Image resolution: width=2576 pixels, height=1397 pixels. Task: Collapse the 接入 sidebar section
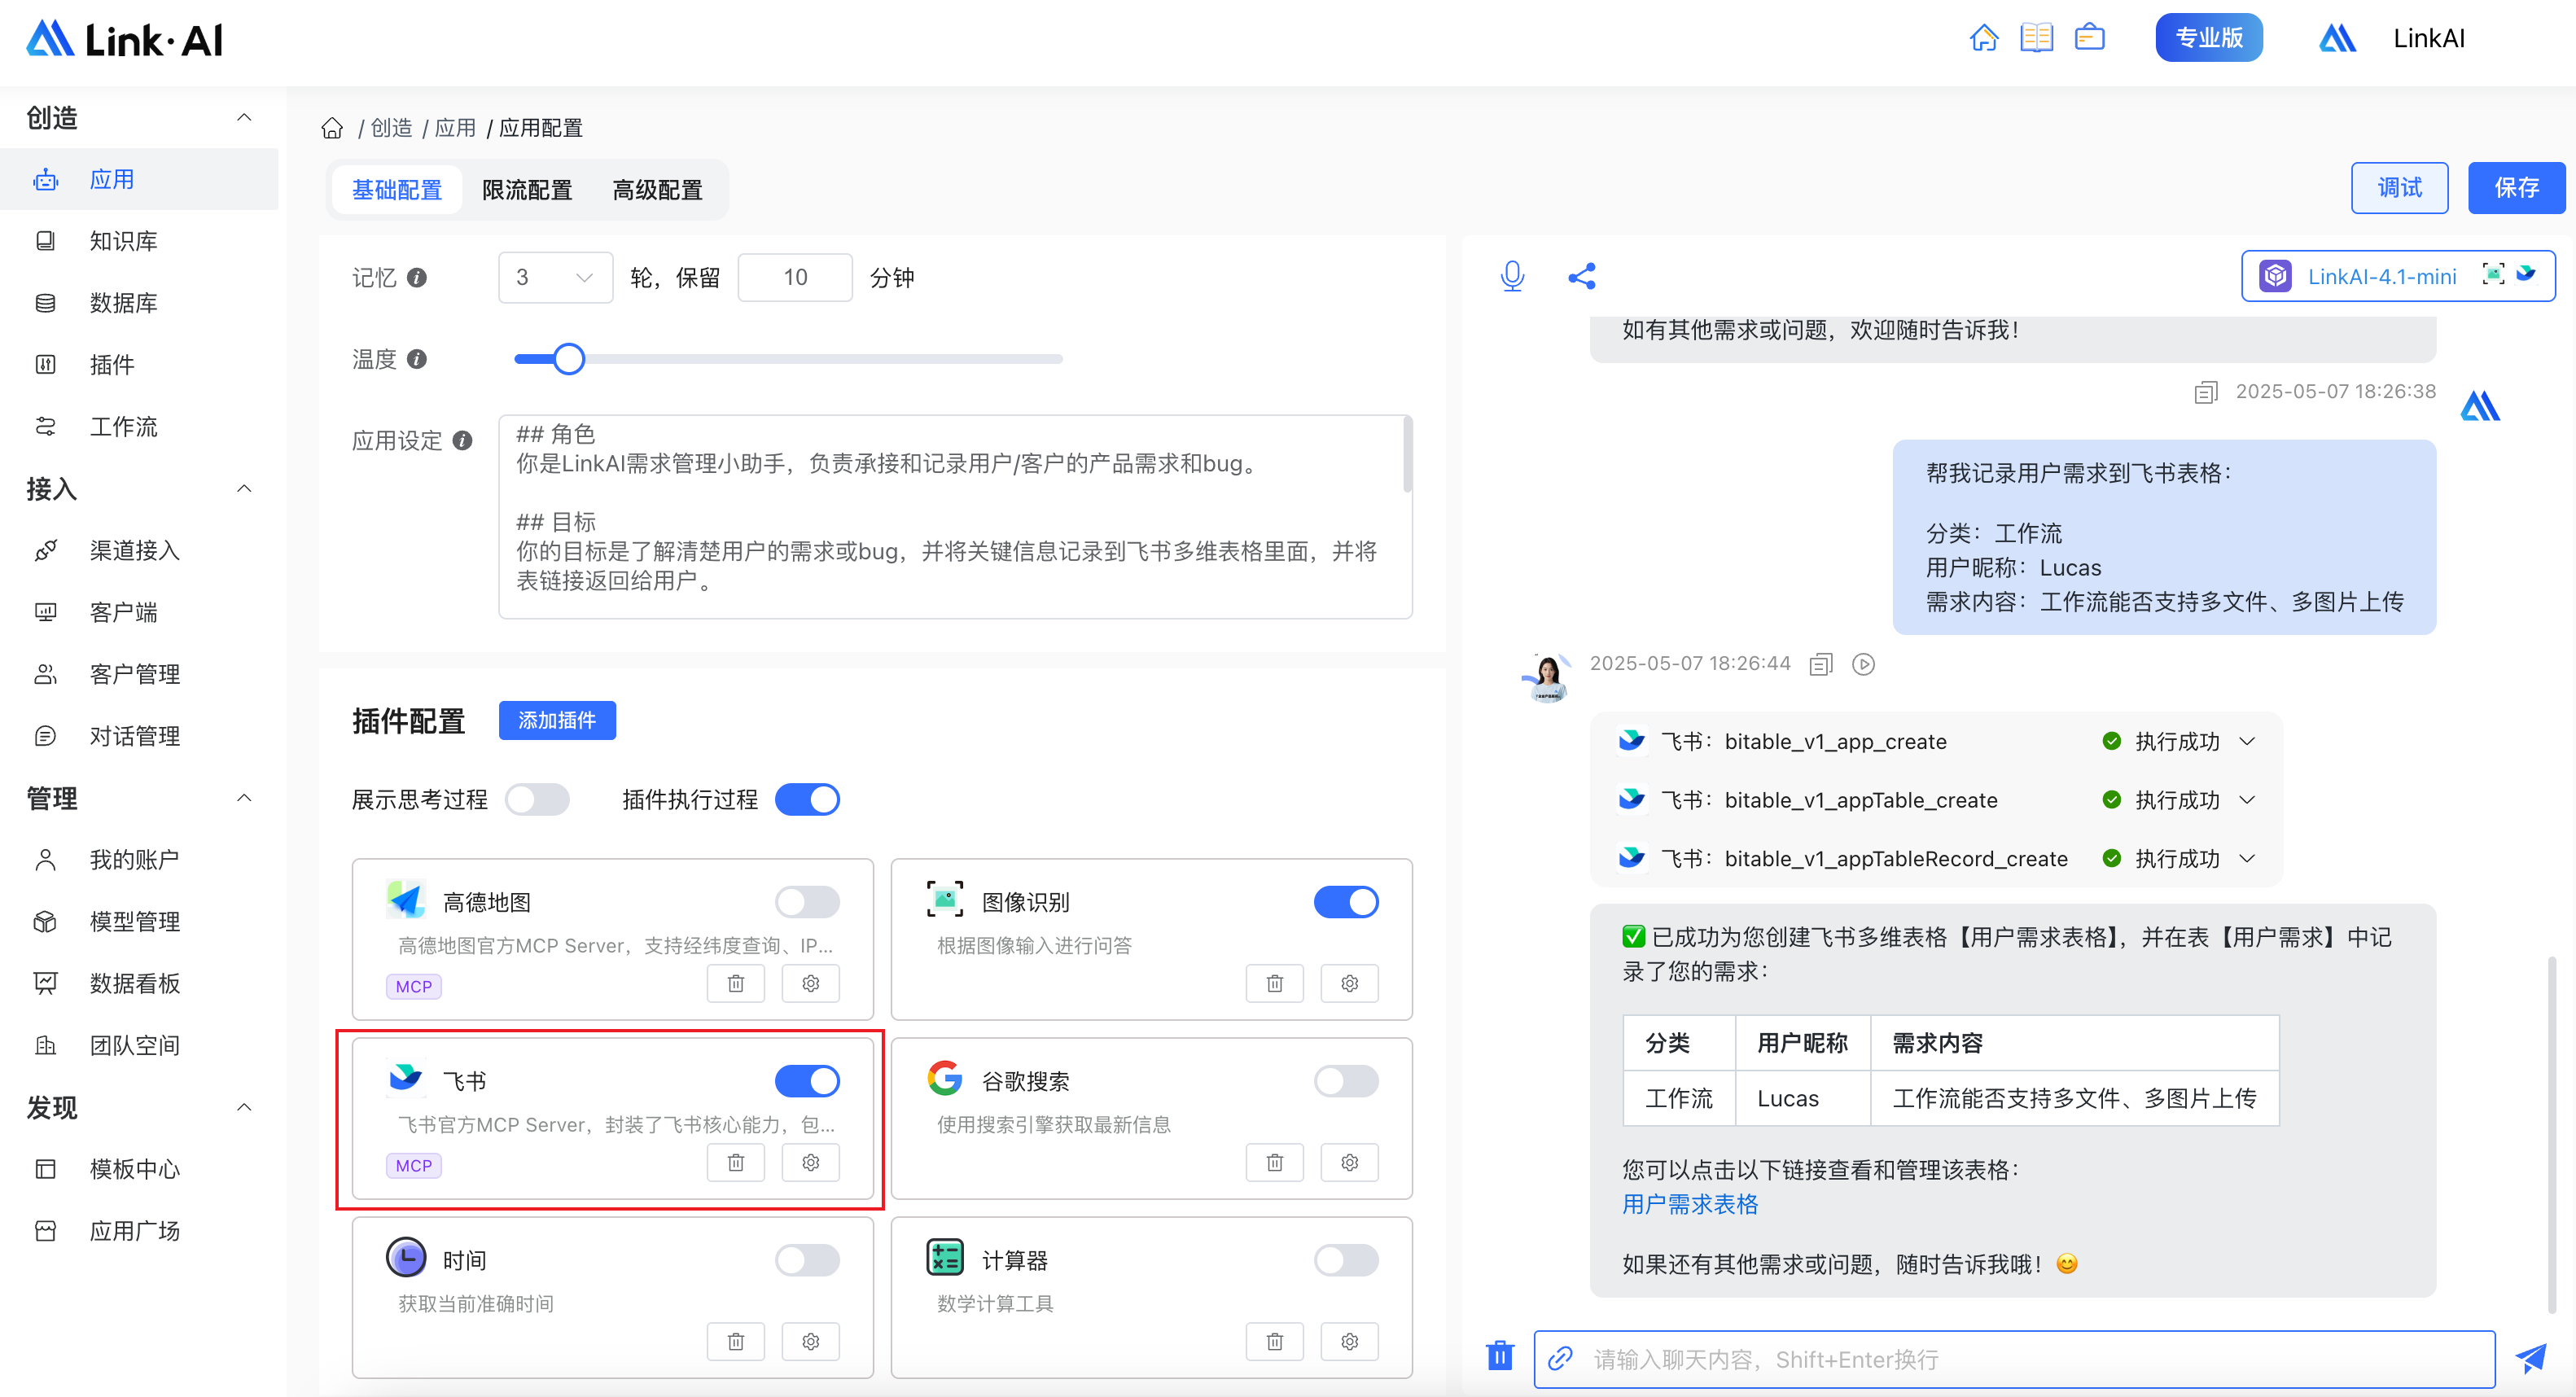click(x=244, y=488)
